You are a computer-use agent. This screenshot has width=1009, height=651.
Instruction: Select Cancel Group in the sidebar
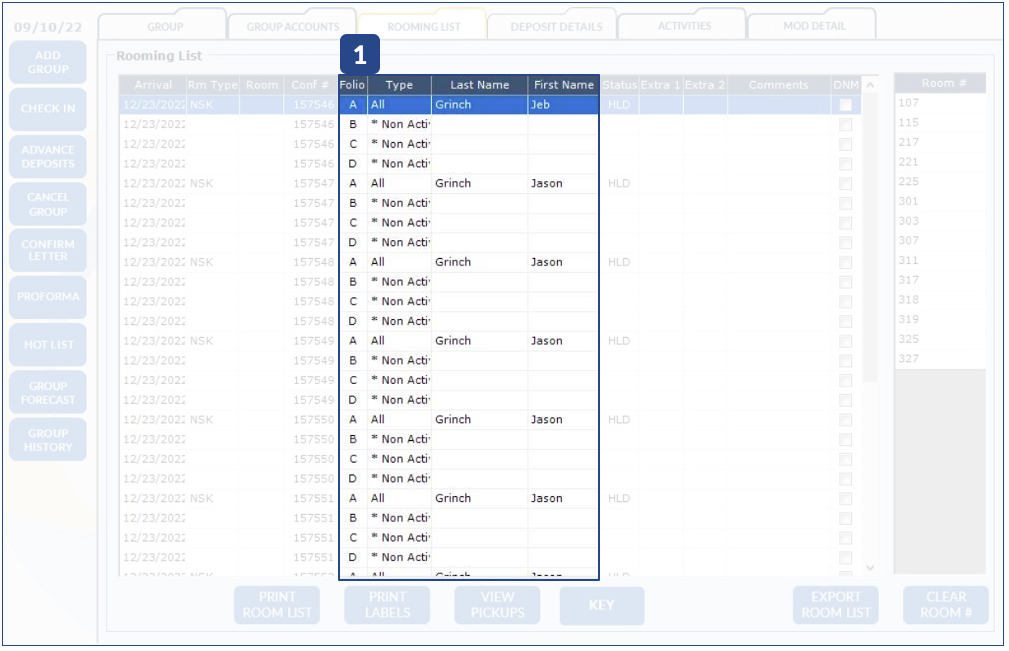[x=48, y=204]
